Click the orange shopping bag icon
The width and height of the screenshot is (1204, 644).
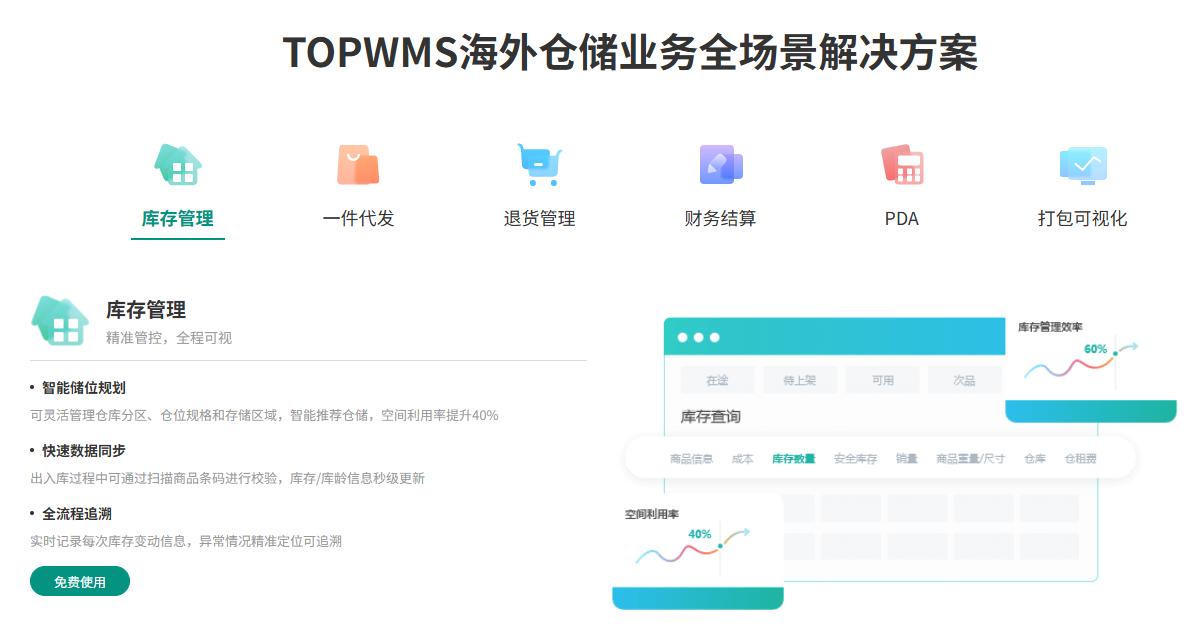(x=358, y=165)
